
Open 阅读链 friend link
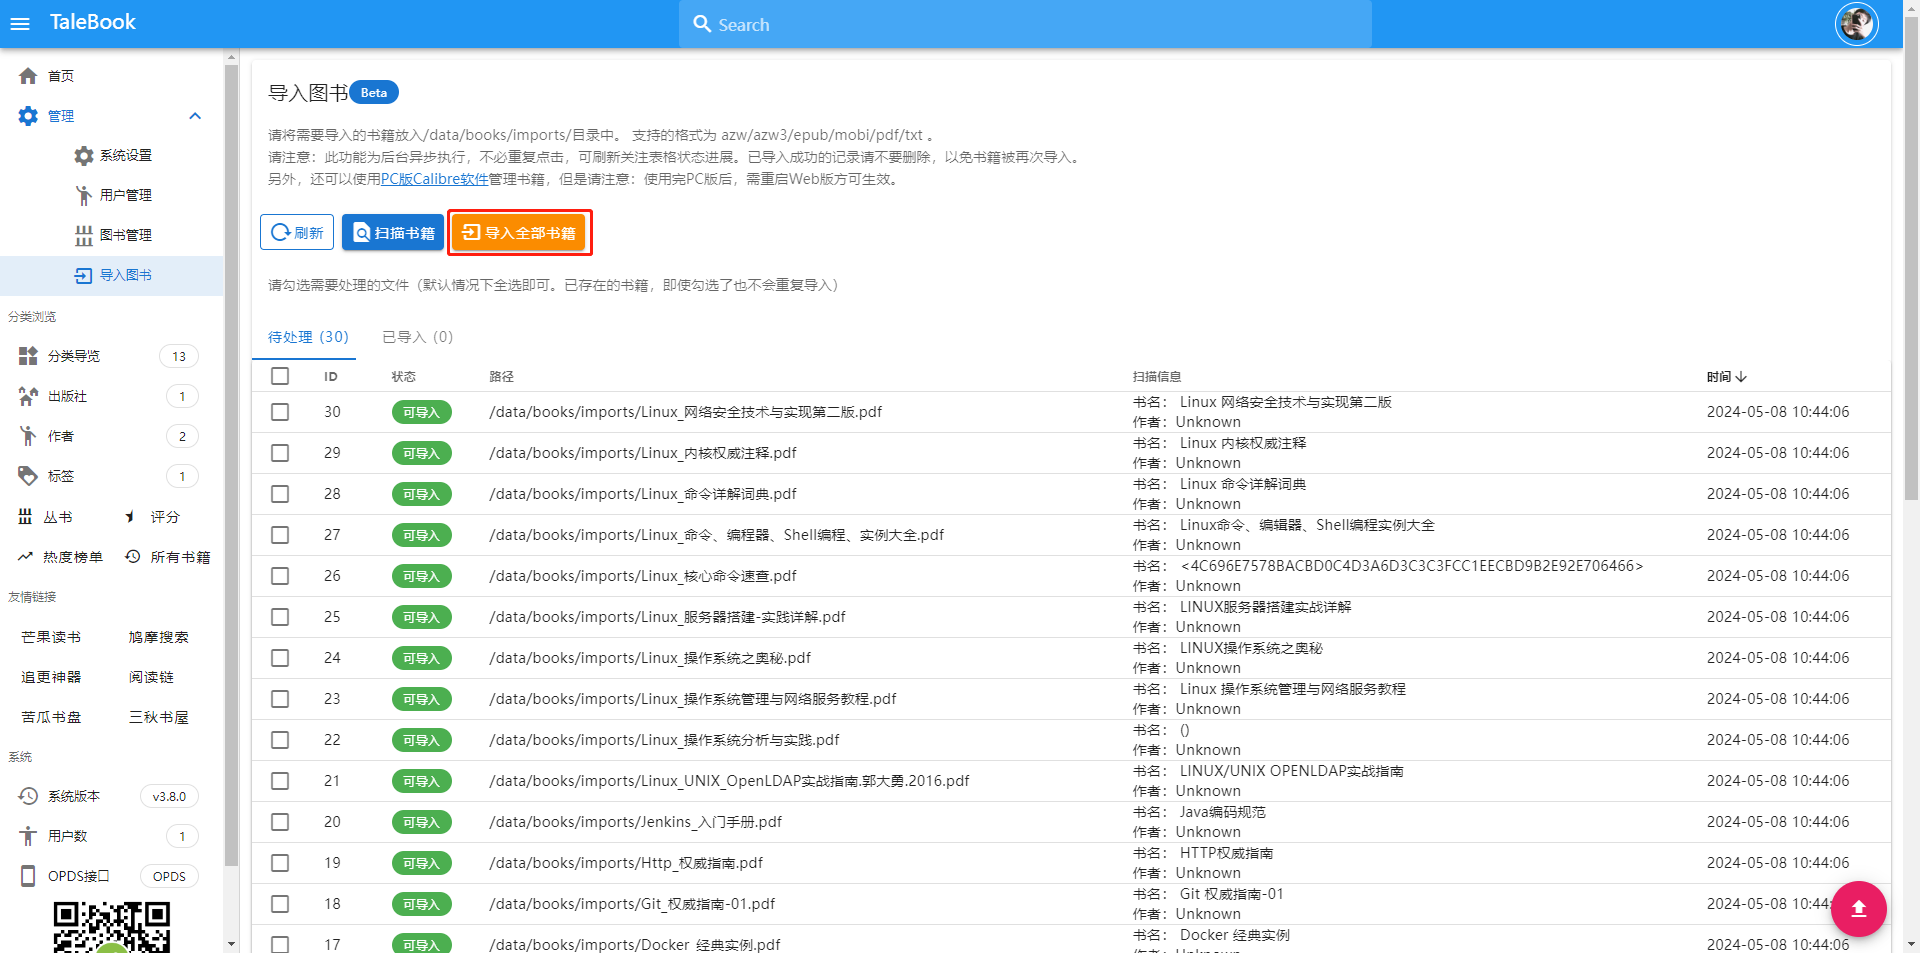click(x=151, y=677)
